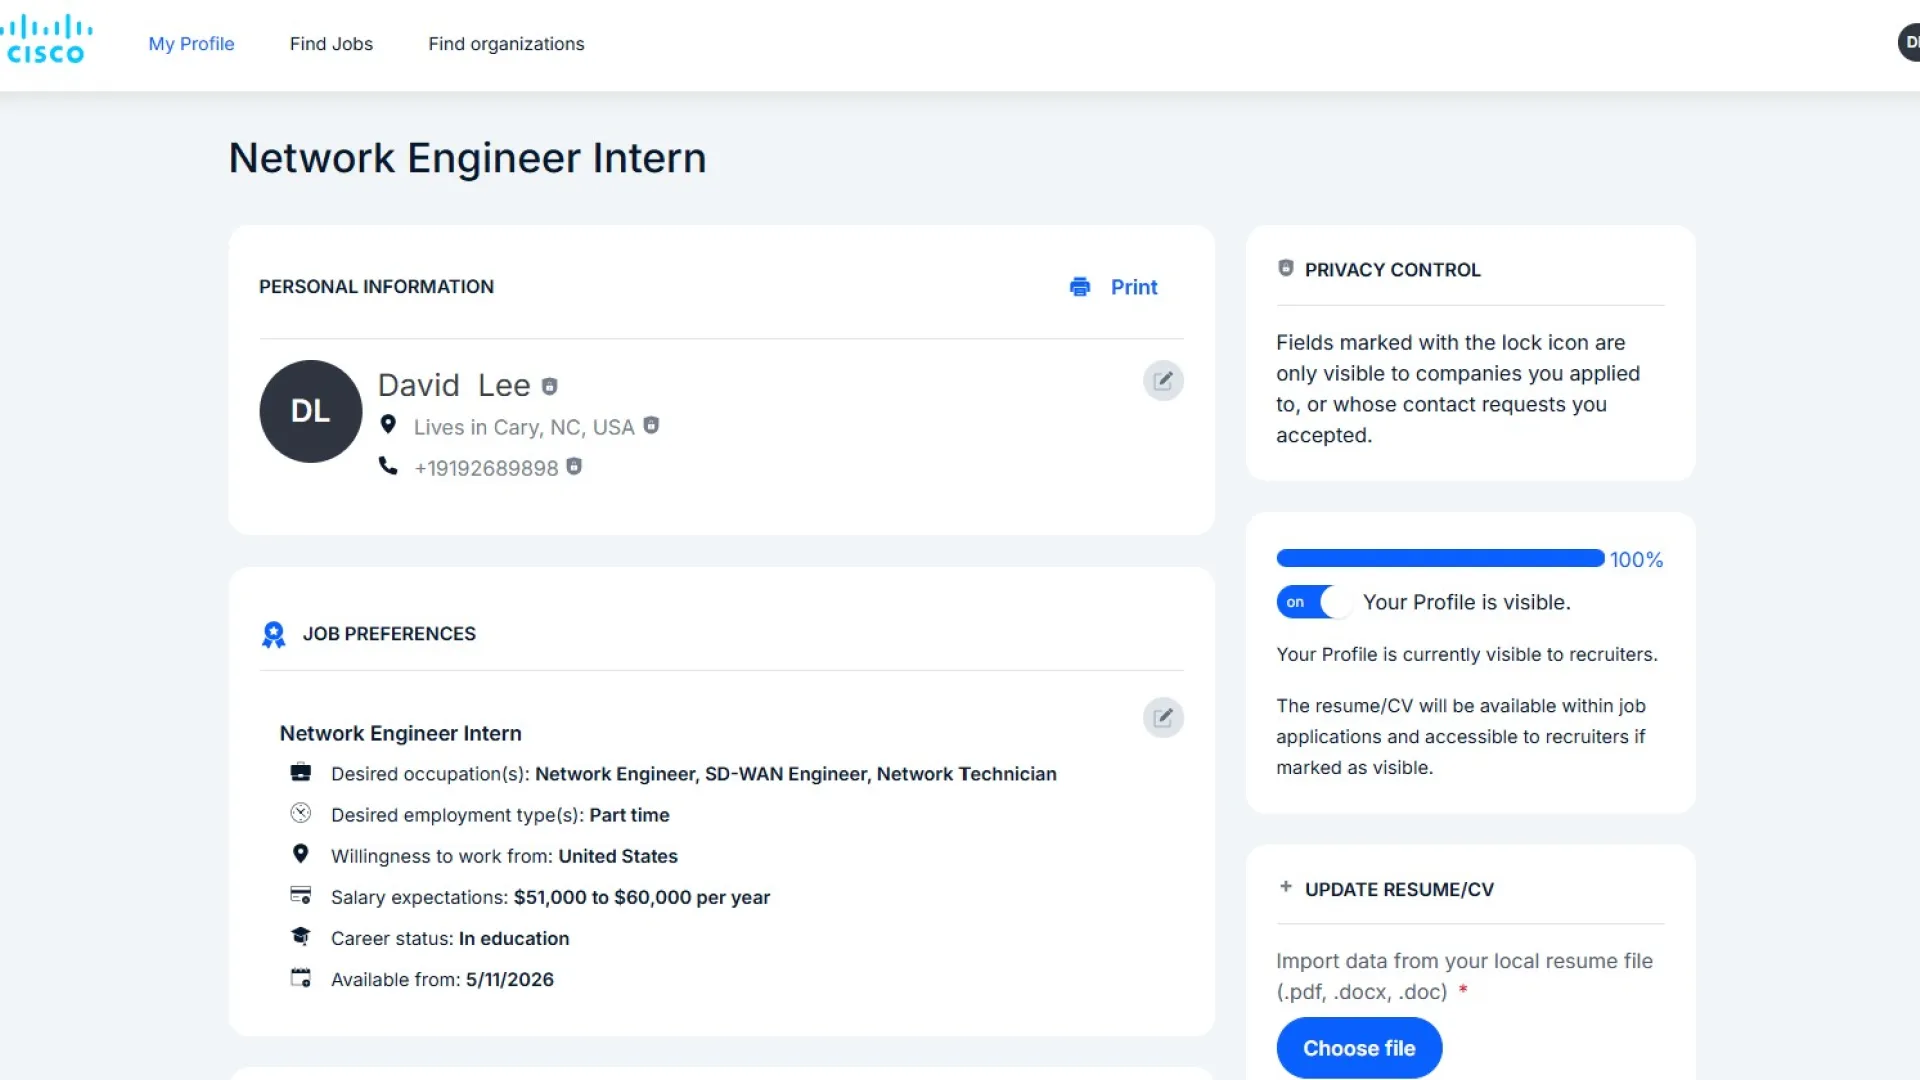
Task: Click the briefcase icon for desired occupations
Action: [300, 772]
